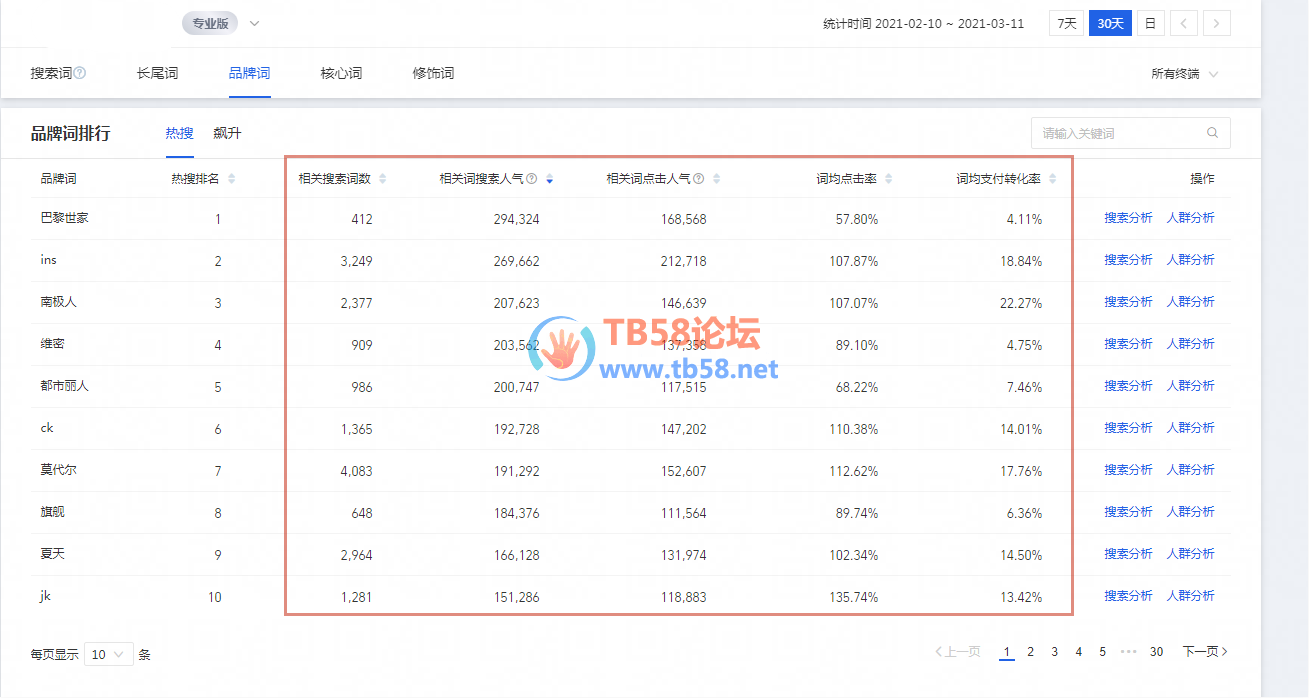
Task: Switch to the 长尾词 tab
Action: (157, 73)
